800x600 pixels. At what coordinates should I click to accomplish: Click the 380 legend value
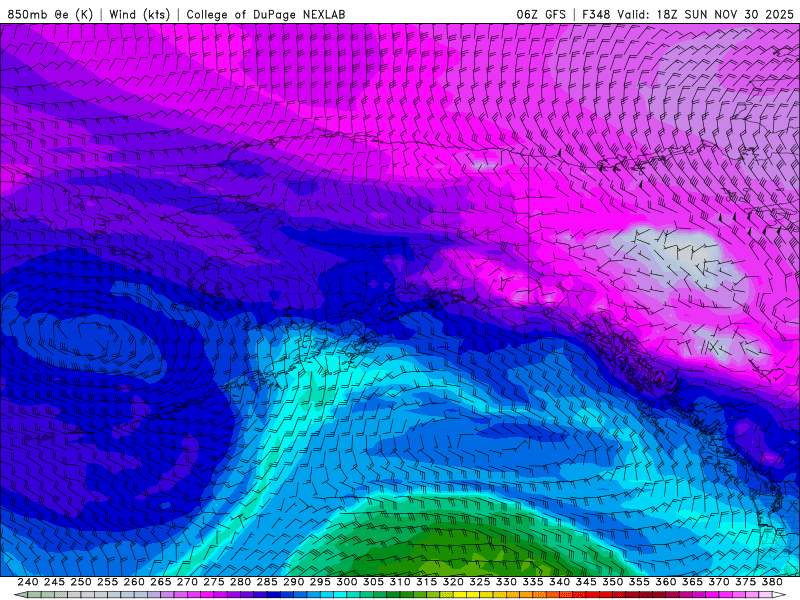(772, 582)
